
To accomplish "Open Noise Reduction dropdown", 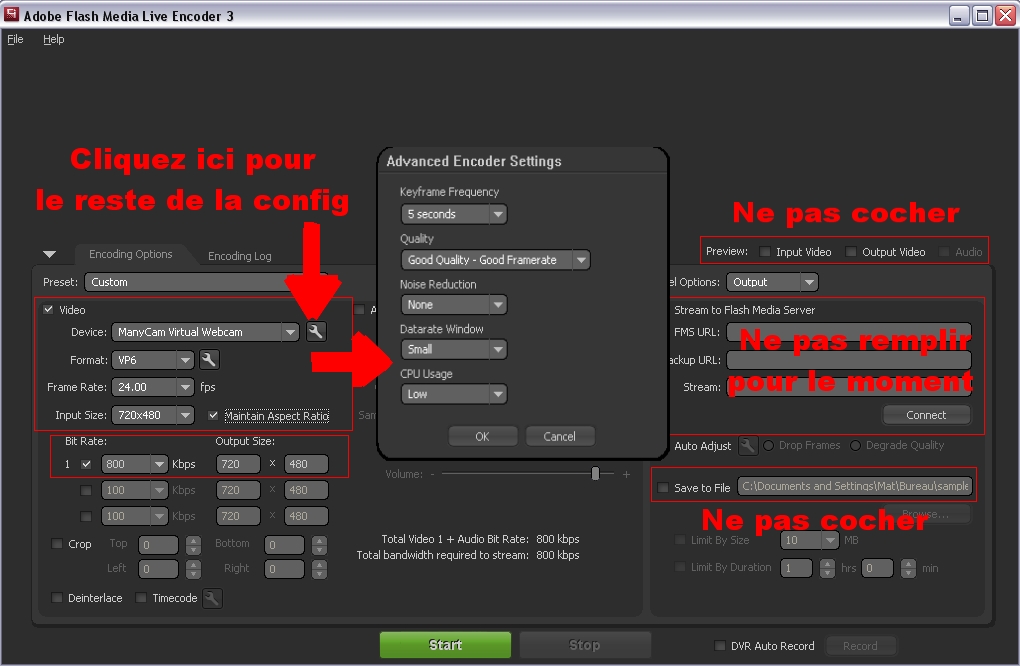I will tap(453, 304).
